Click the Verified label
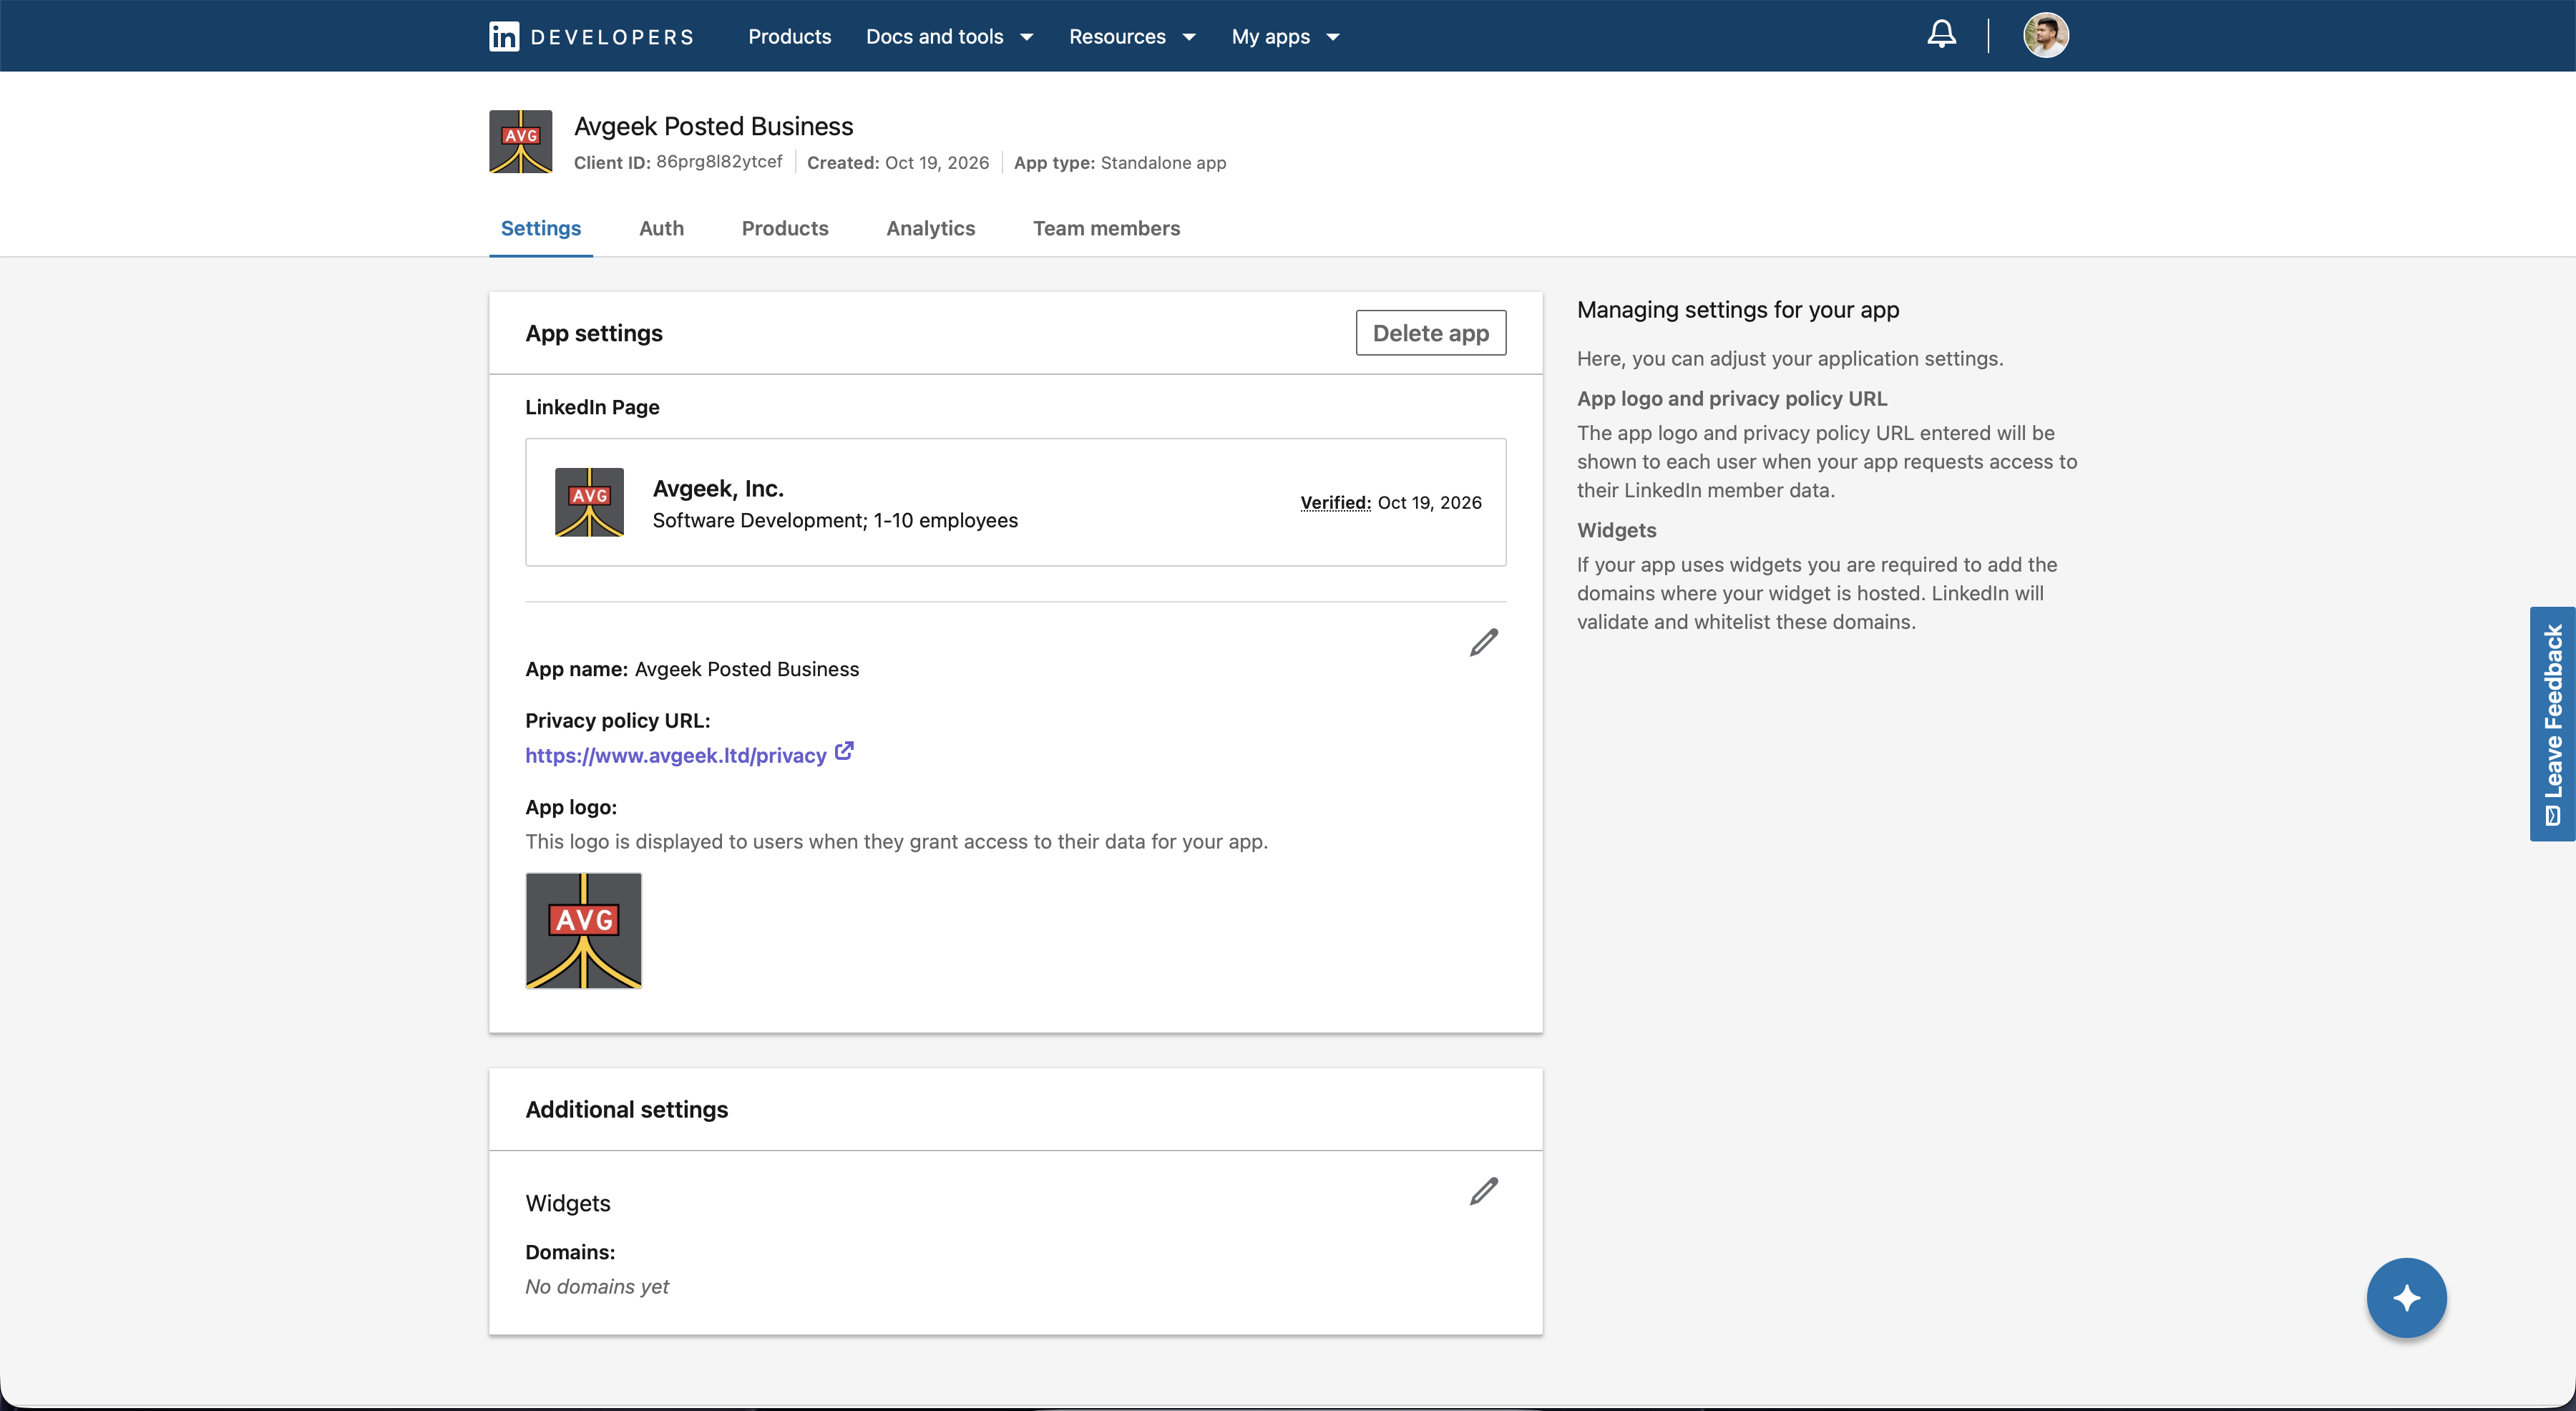This screenshot has width=2576, height=1411. point(1335,502)
